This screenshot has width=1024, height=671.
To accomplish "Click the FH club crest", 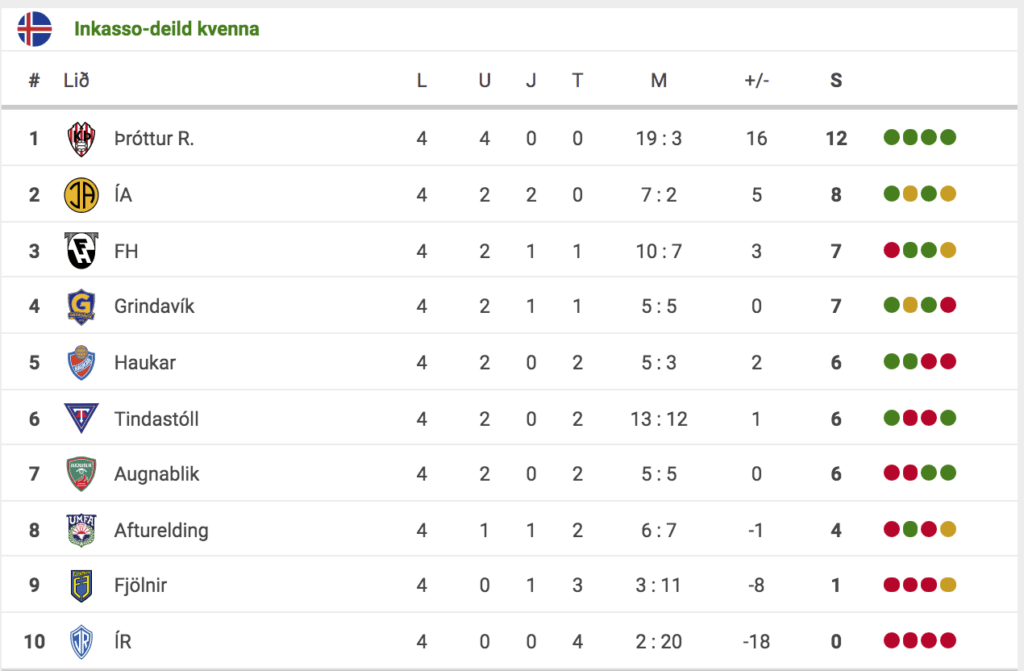I will coord(81,250).
